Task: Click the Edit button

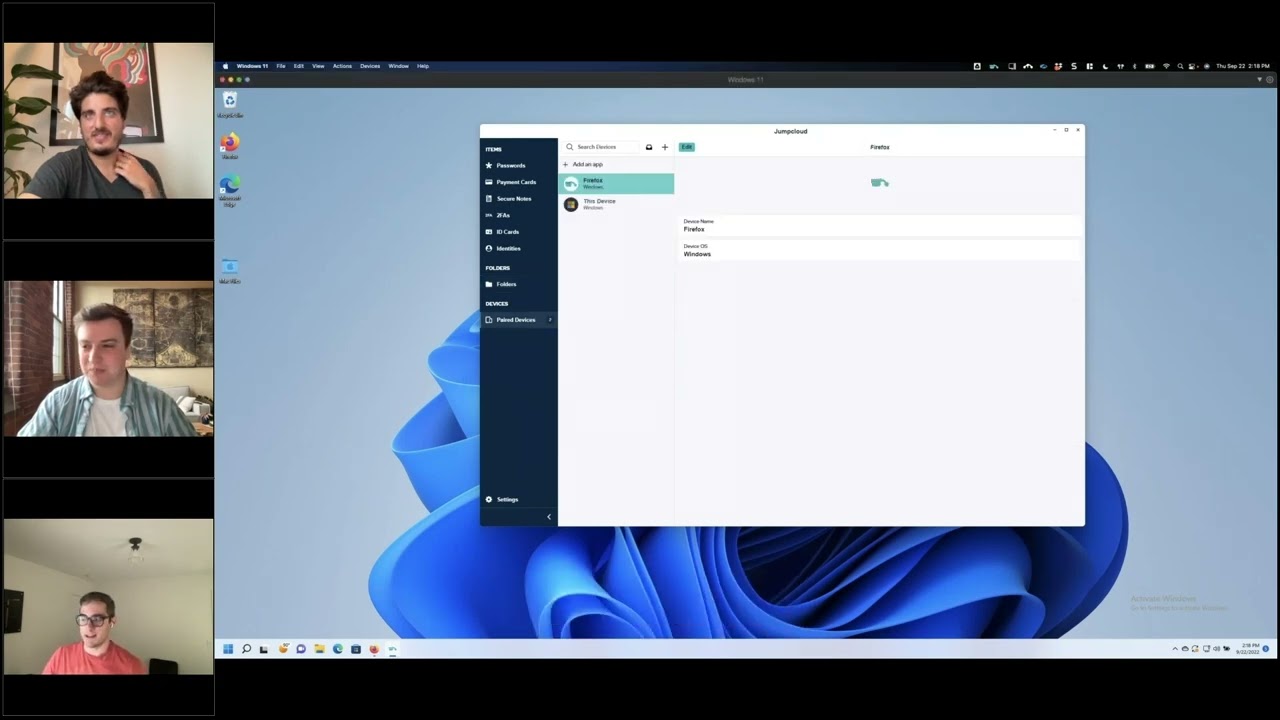Action: tap(687, 147)
